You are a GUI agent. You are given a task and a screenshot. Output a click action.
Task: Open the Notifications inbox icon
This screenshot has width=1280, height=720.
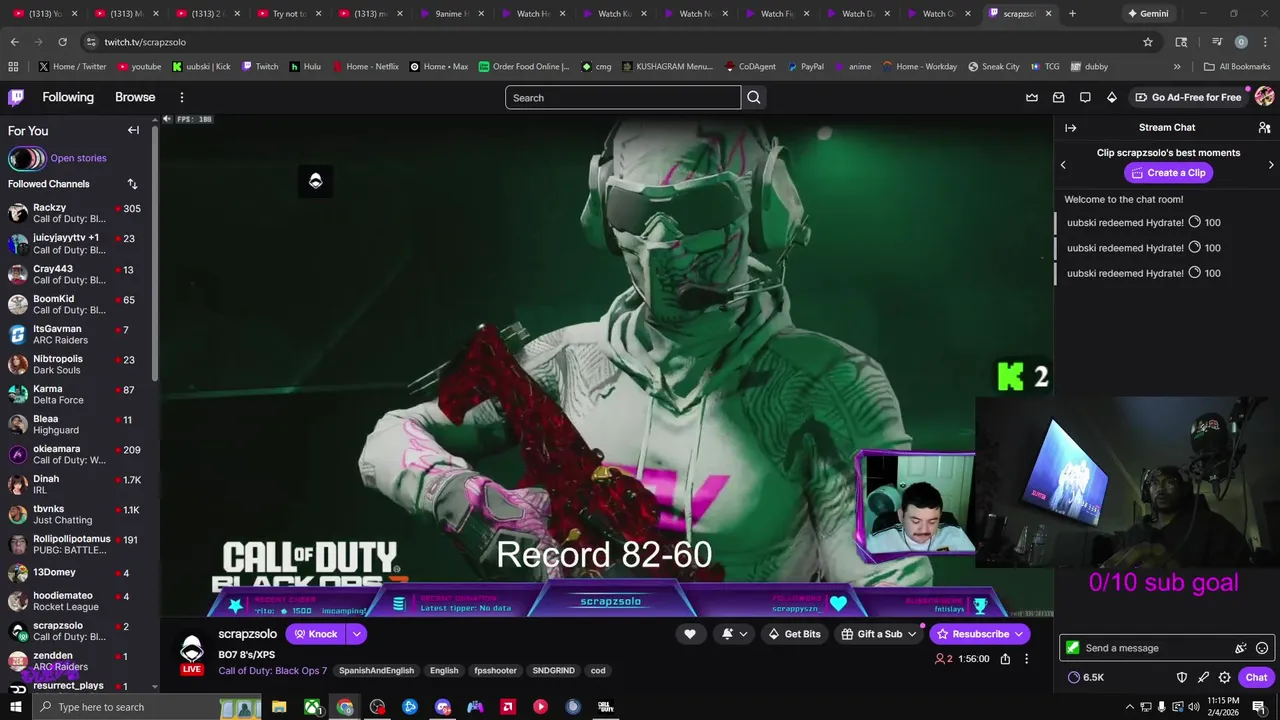1059,97
